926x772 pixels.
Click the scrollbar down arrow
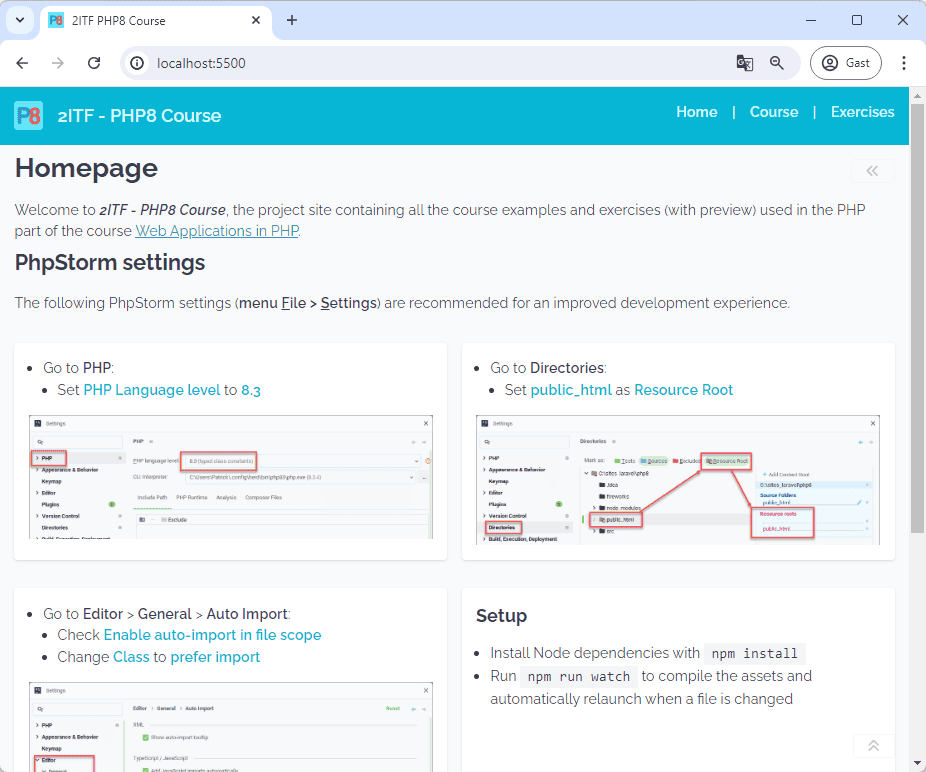[x=917, y=764]
